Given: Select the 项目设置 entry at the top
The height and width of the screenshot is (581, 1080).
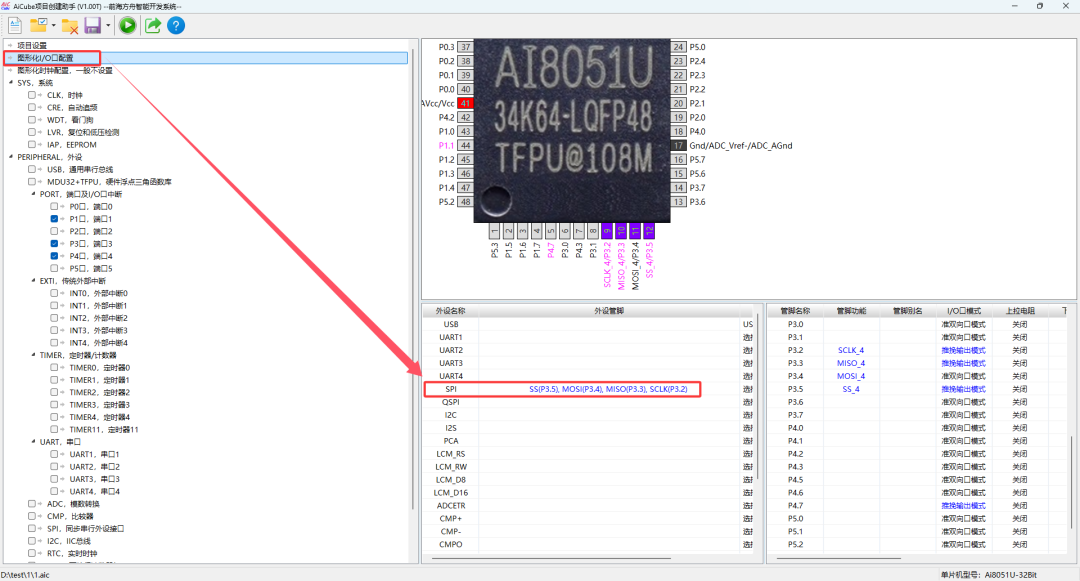Looking at the screenshot, I should (43, 45).
